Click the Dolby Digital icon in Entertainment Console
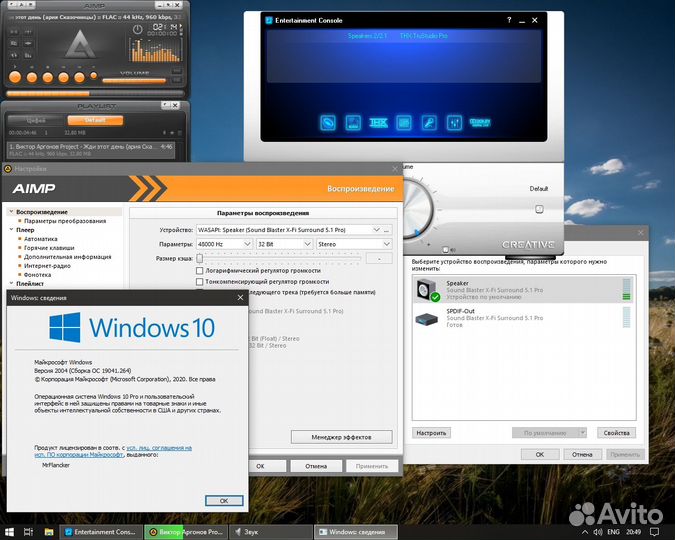 pos(480,123)
